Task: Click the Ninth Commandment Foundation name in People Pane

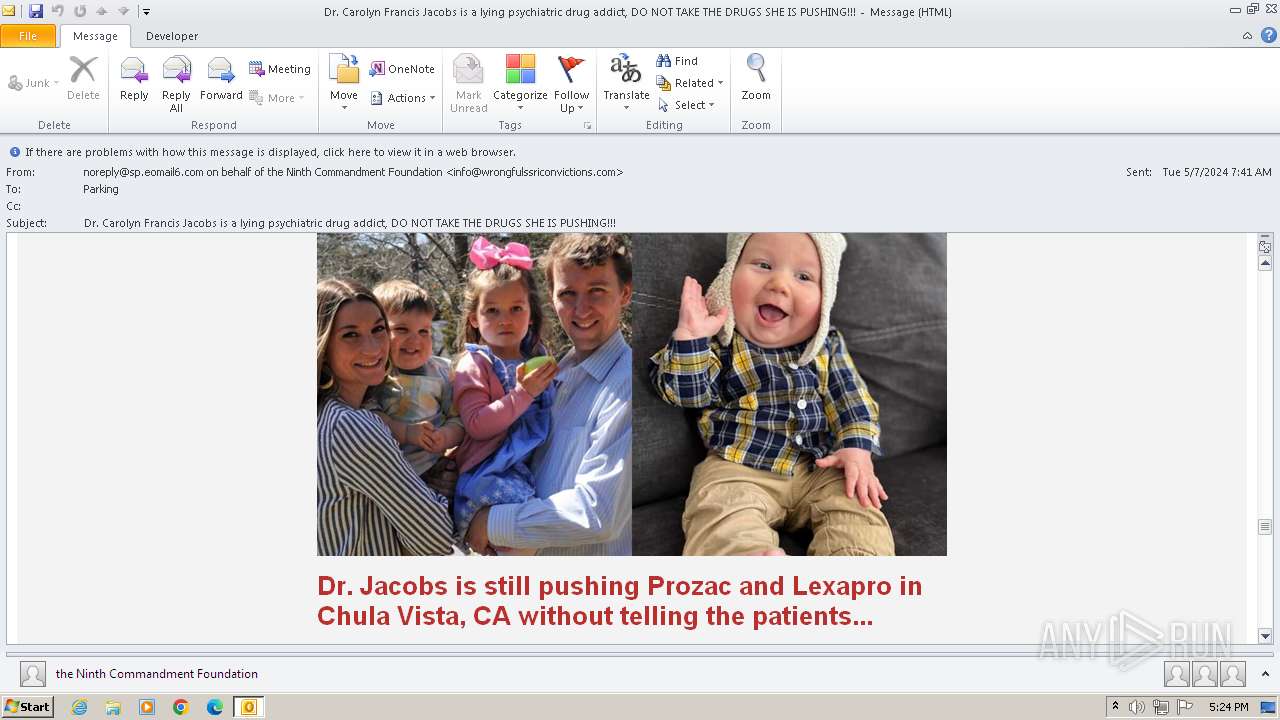Action: pyautogui.click(x=157, y=674)
